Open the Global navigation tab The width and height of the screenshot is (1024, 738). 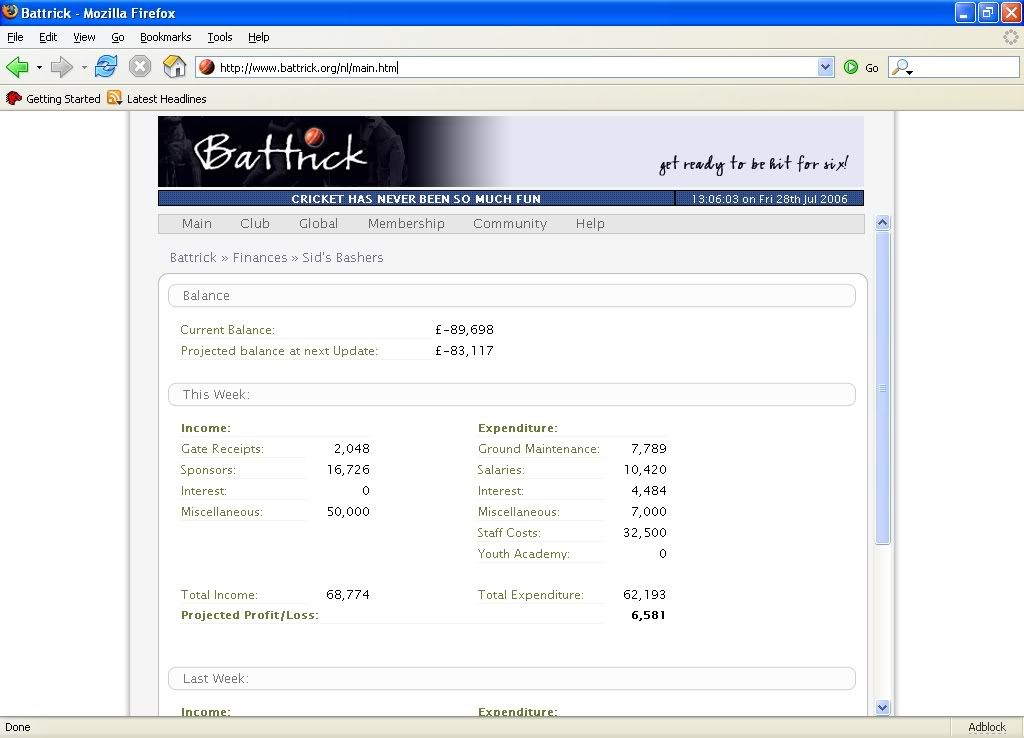[x=319, y=223]
